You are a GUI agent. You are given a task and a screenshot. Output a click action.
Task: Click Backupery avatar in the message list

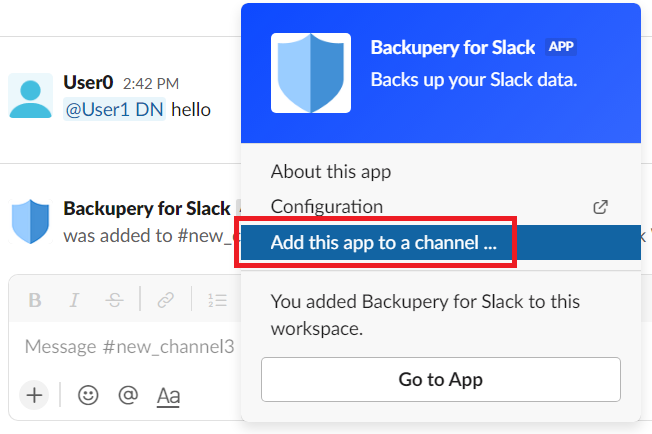coord(31,221)
